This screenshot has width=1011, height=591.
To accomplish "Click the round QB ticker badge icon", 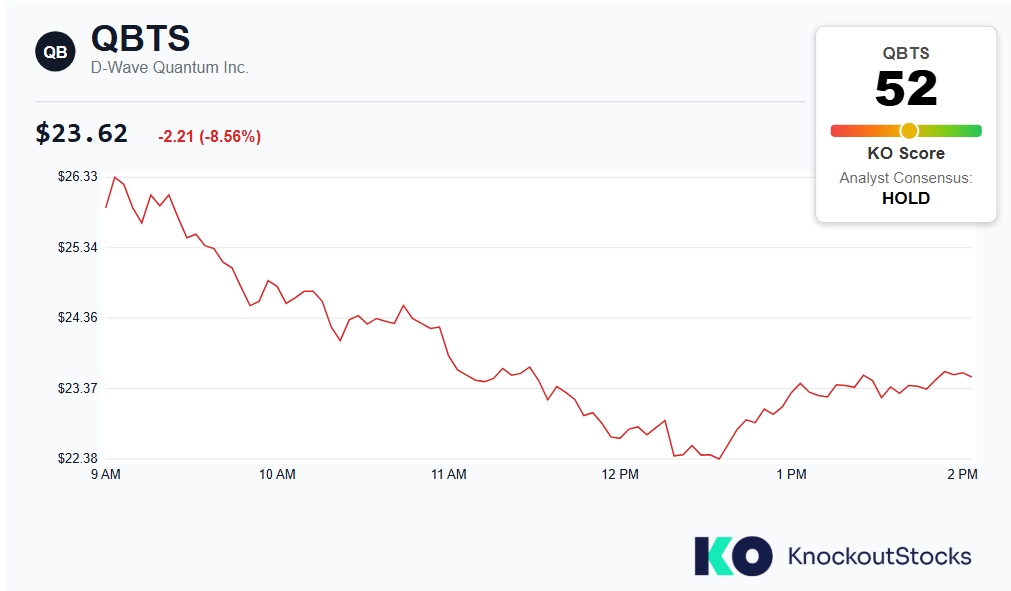I will [55, 52].
